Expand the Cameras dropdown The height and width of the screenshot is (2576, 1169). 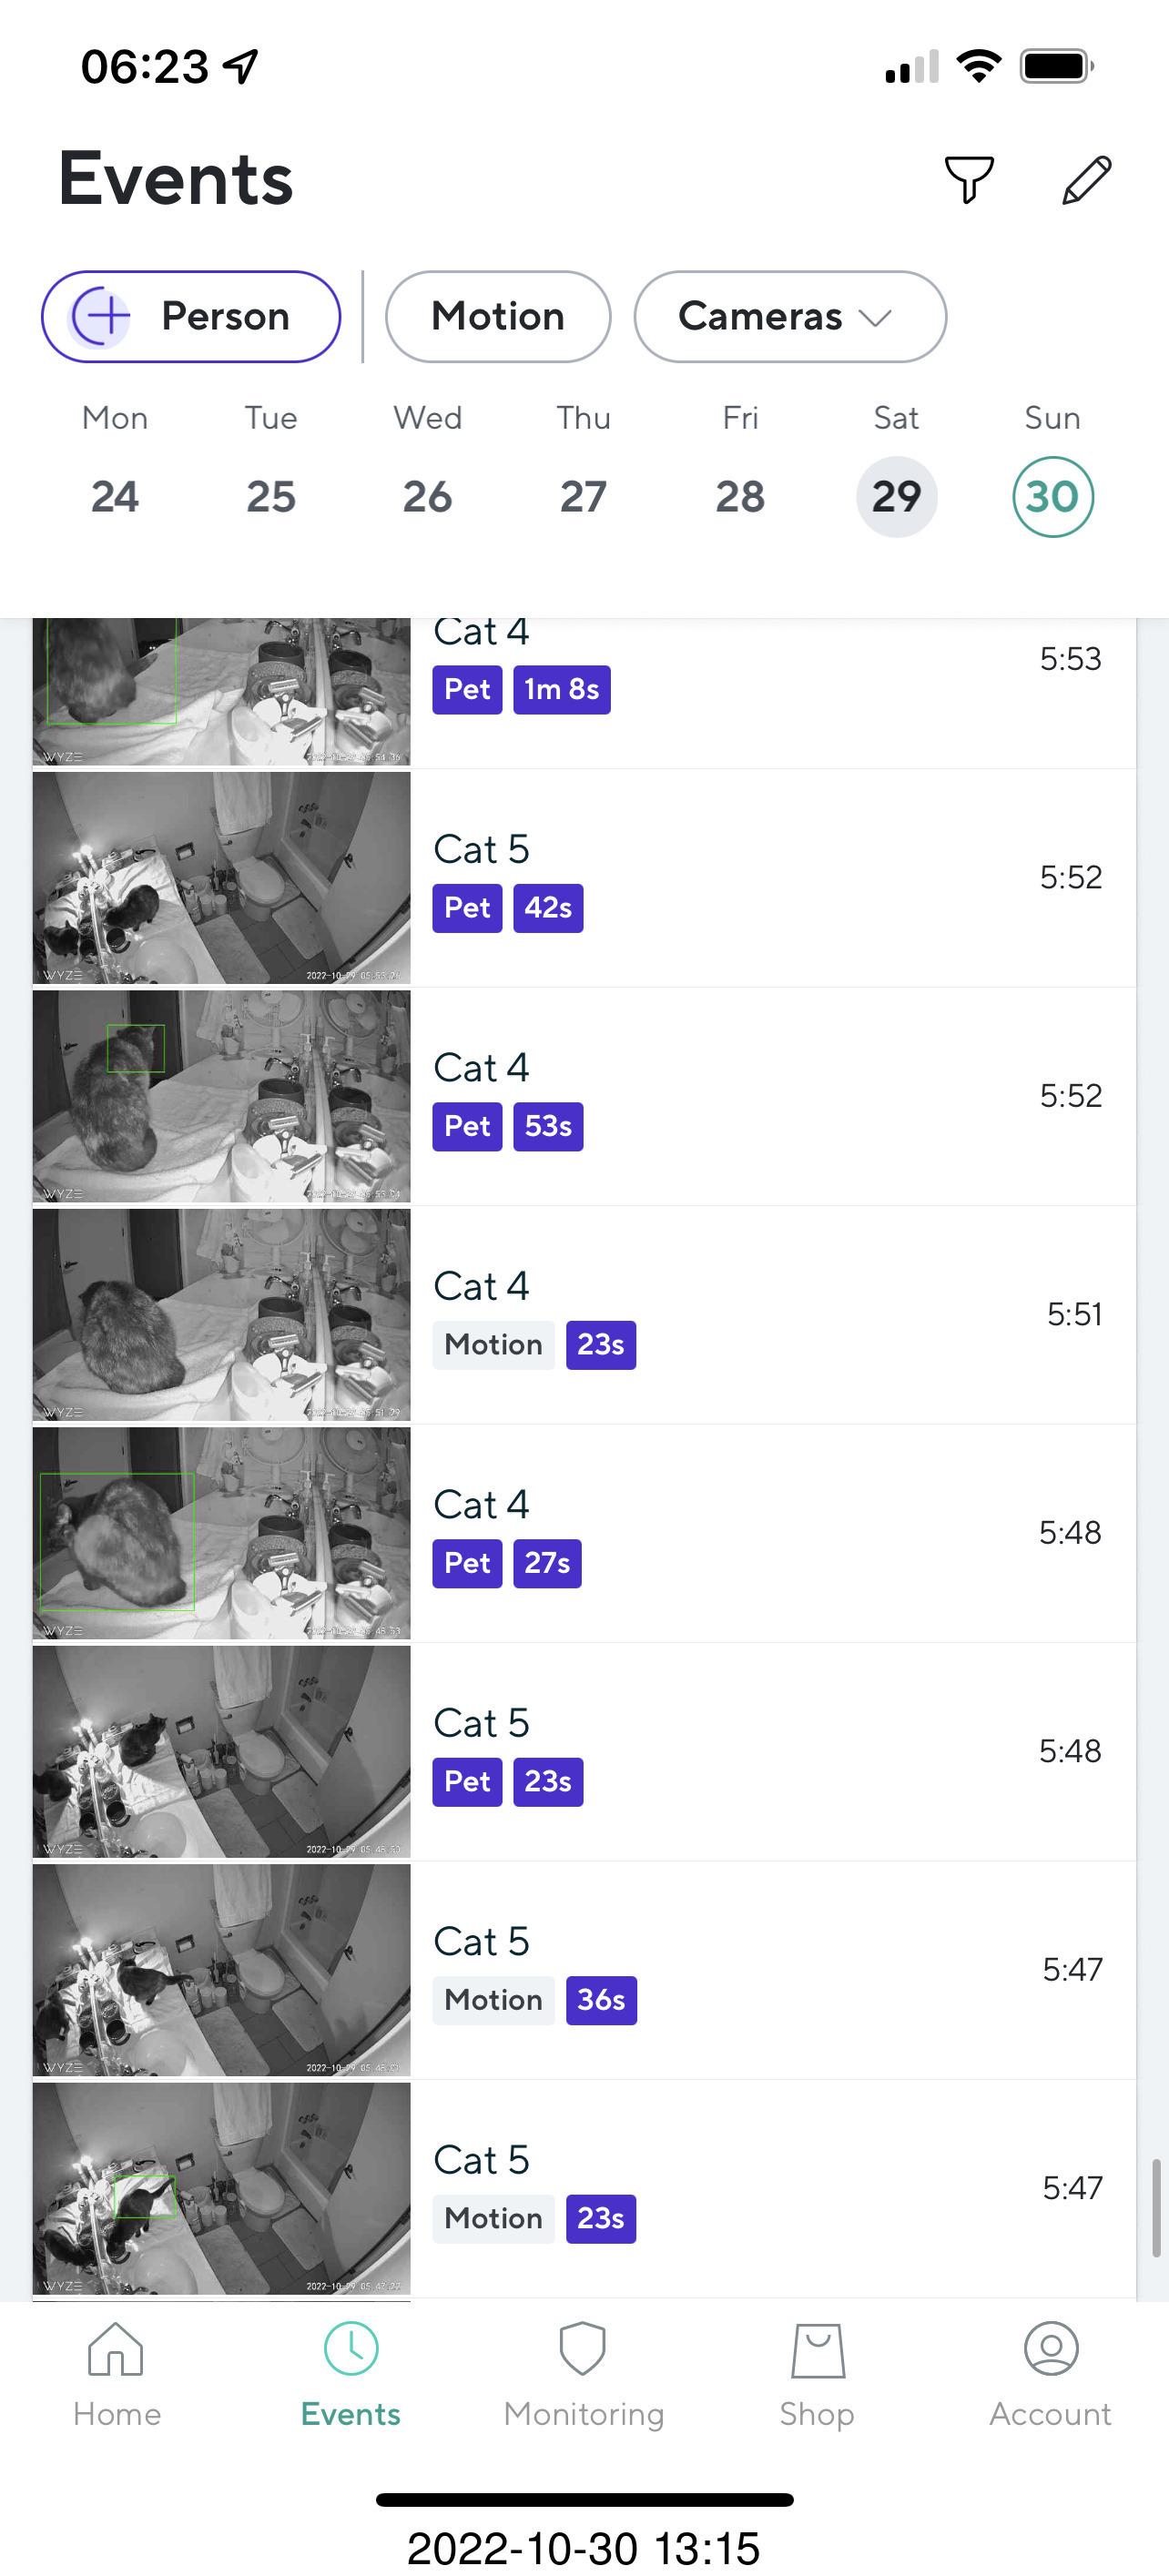(x=789, y=316)
